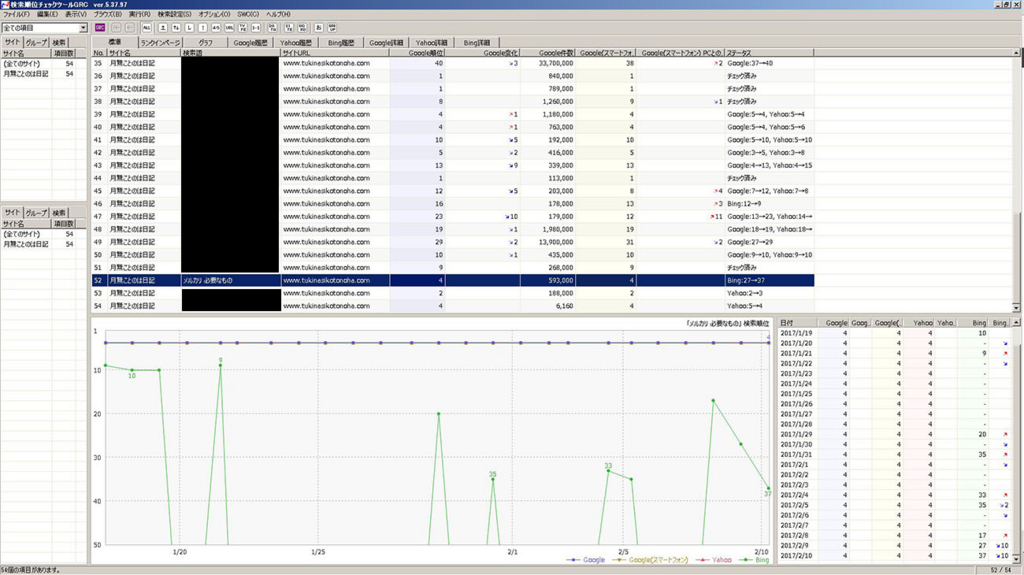Open the ファイル(F) menu
The width and height of the screenshot is (1024, 575).
(16, 14)
